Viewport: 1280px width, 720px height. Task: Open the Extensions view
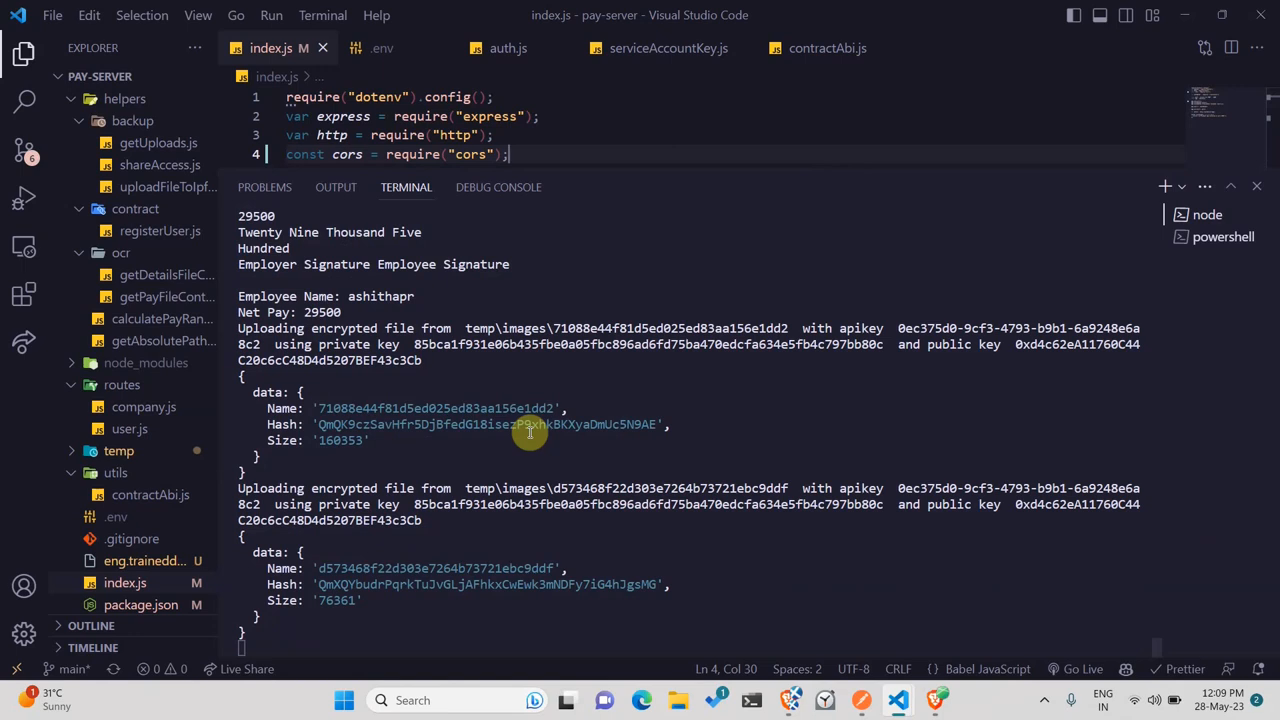[24, 294]
